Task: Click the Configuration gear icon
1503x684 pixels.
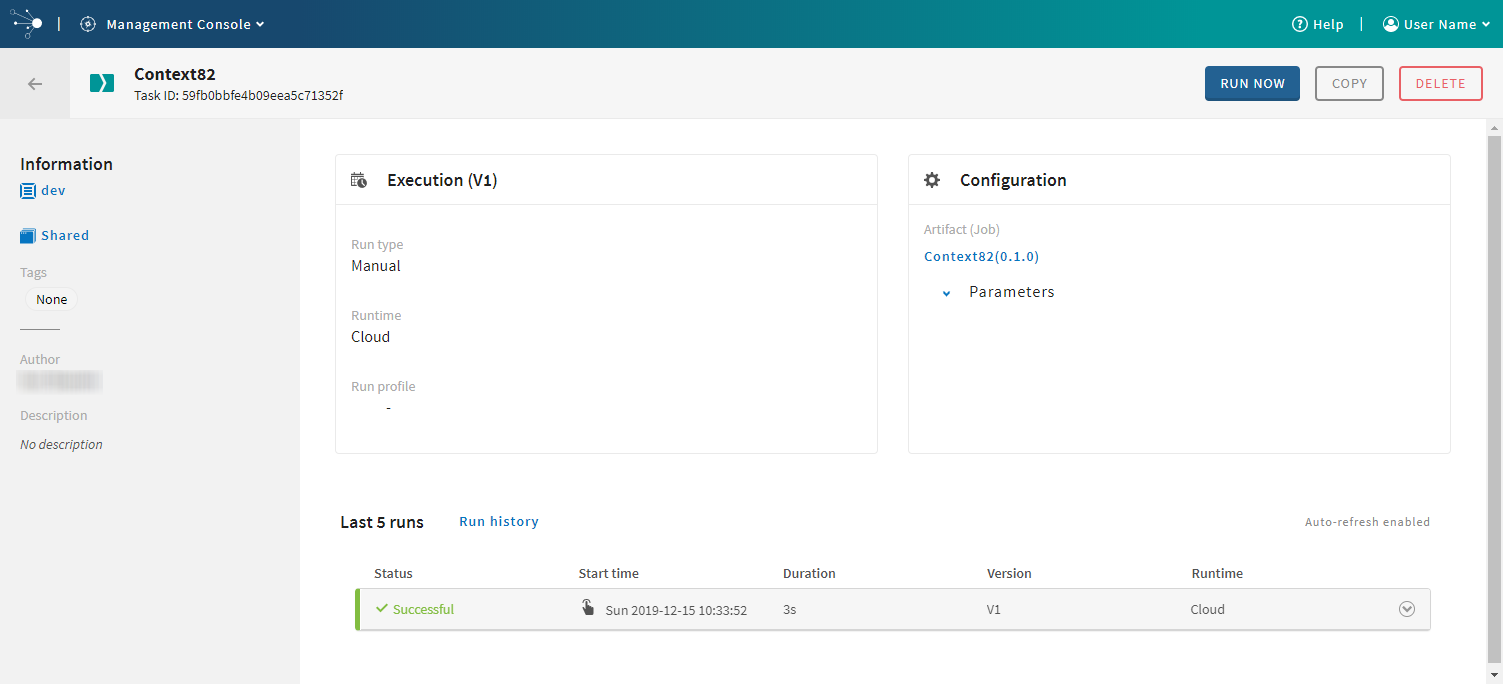Action: (932, 180)
